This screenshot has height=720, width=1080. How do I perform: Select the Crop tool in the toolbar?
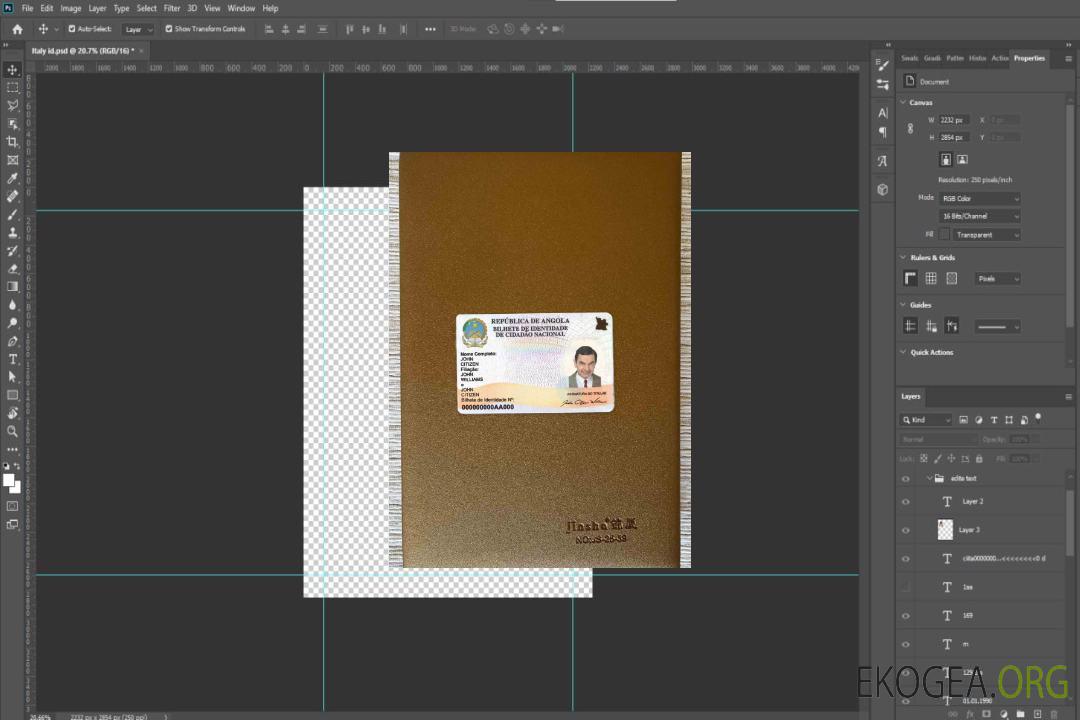[13, 141]
